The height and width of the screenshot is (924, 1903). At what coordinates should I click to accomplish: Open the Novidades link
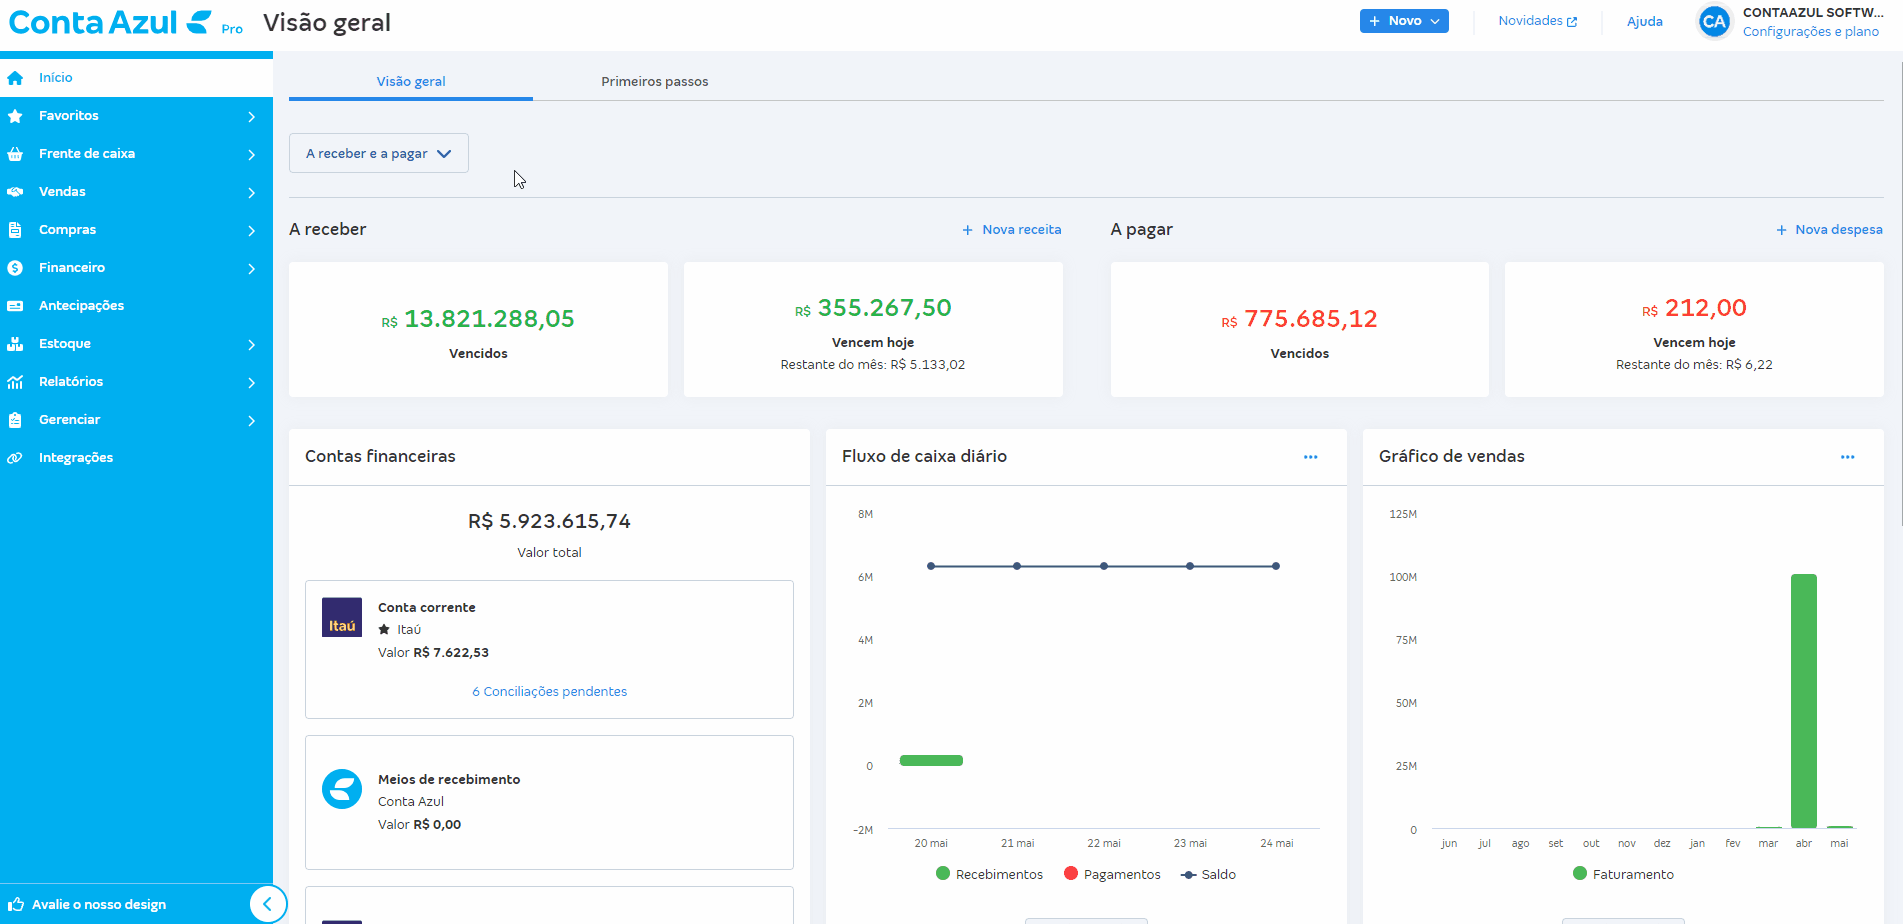(x=1537, y=21)
